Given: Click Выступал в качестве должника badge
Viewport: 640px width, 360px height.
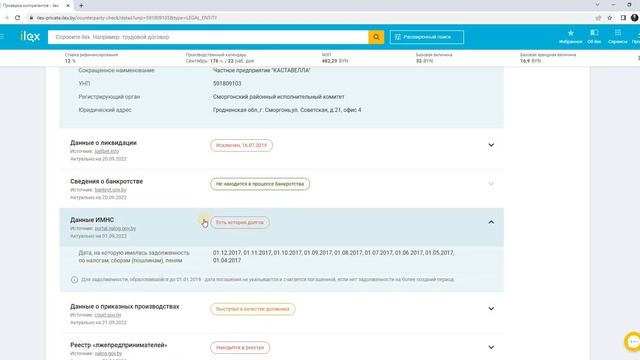Looking at the screenshot, I should tap(253, 309).
